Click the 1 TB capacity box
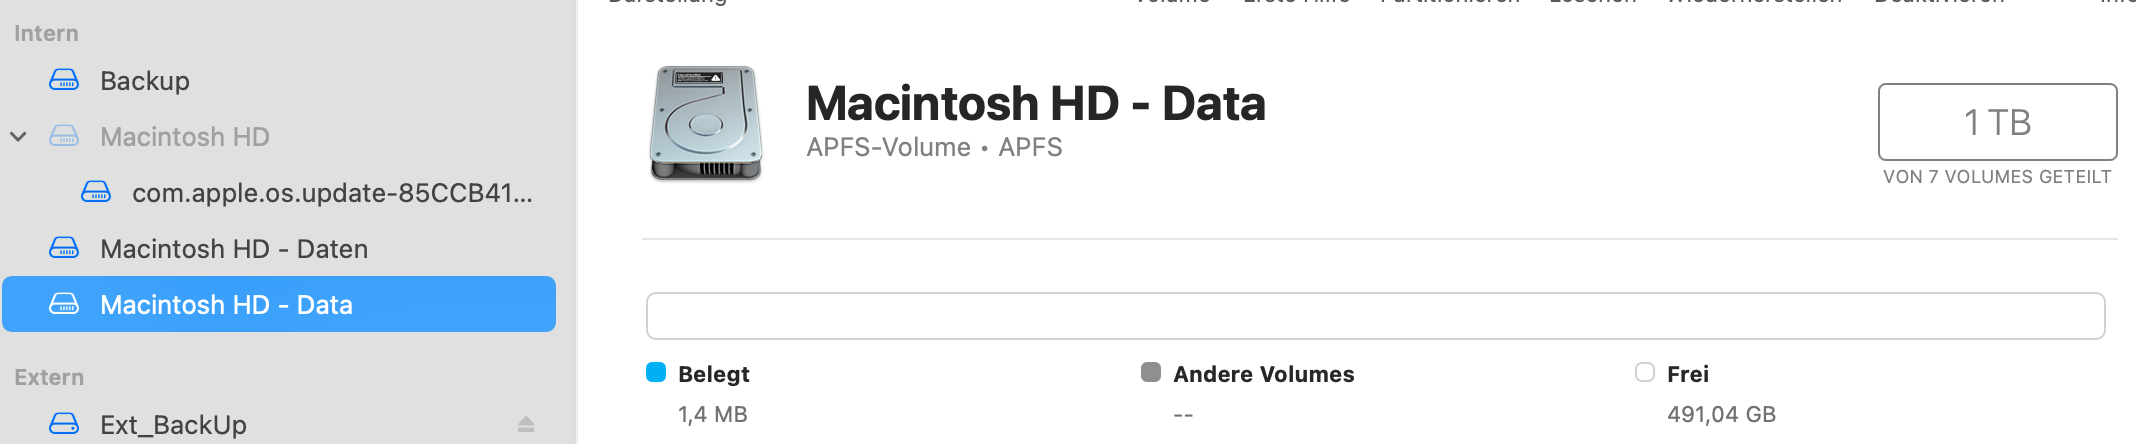 click(x=1997, y=122)
